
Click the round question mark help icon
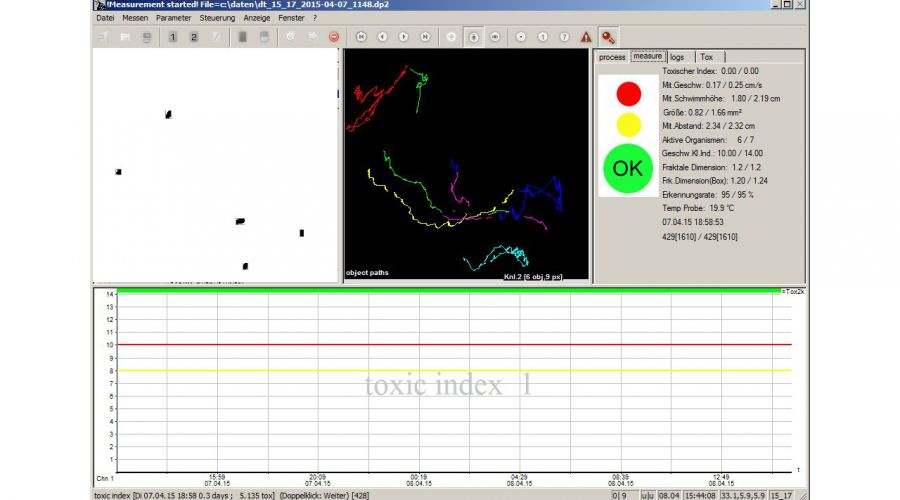pos(564,37)
